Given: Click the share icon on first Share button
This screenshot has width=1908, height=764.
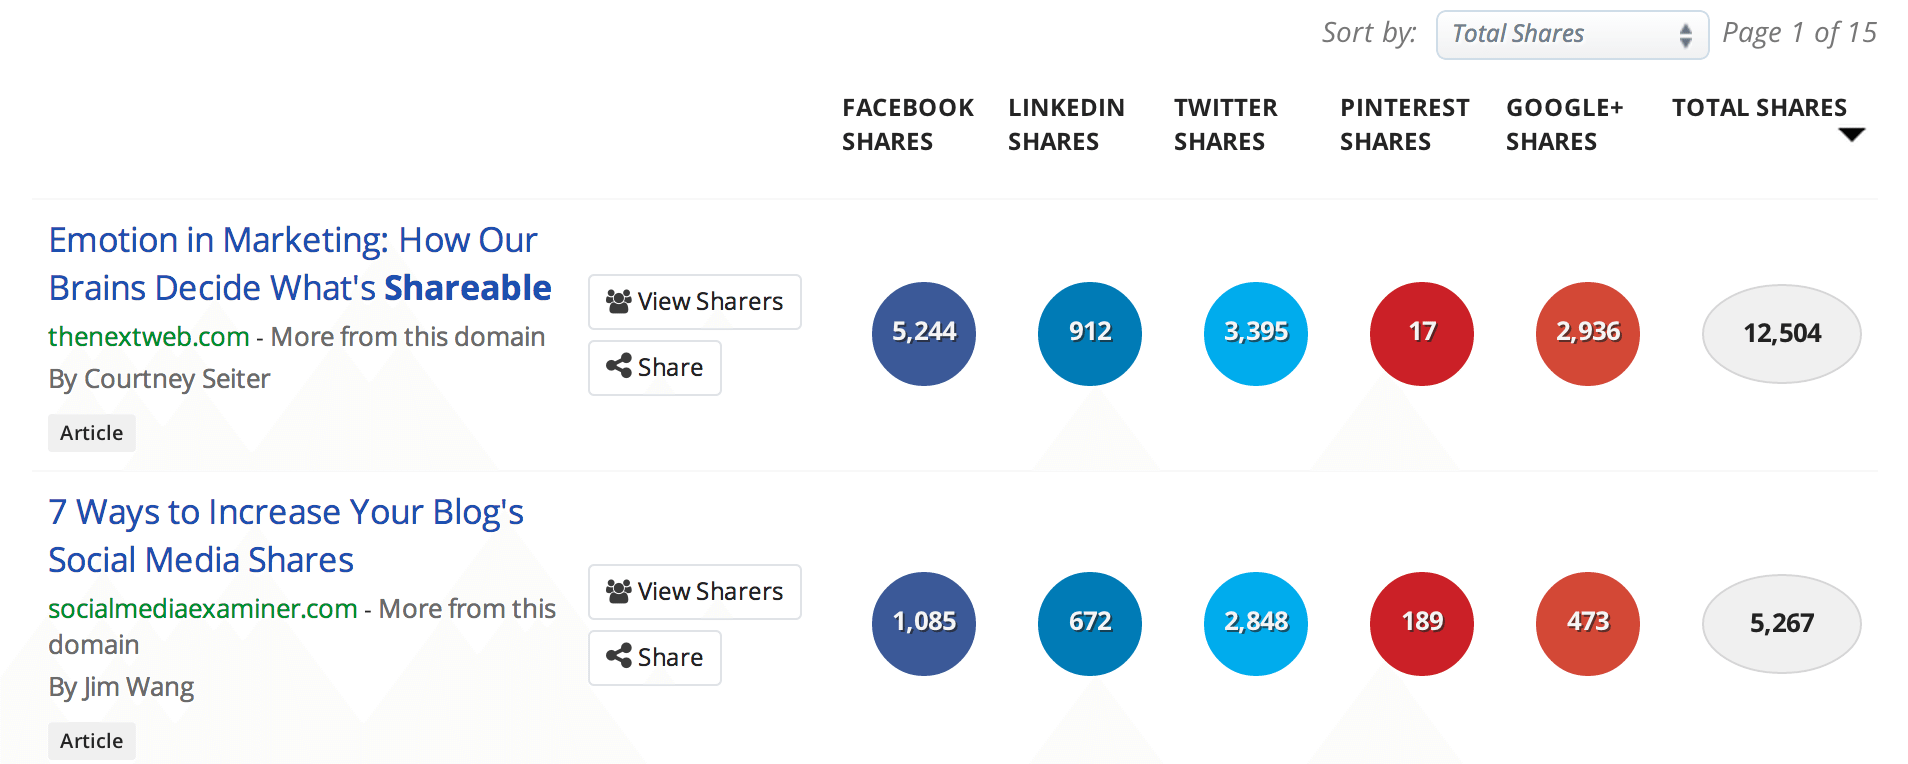Looking at the screenshot, I should click(618, 366).
